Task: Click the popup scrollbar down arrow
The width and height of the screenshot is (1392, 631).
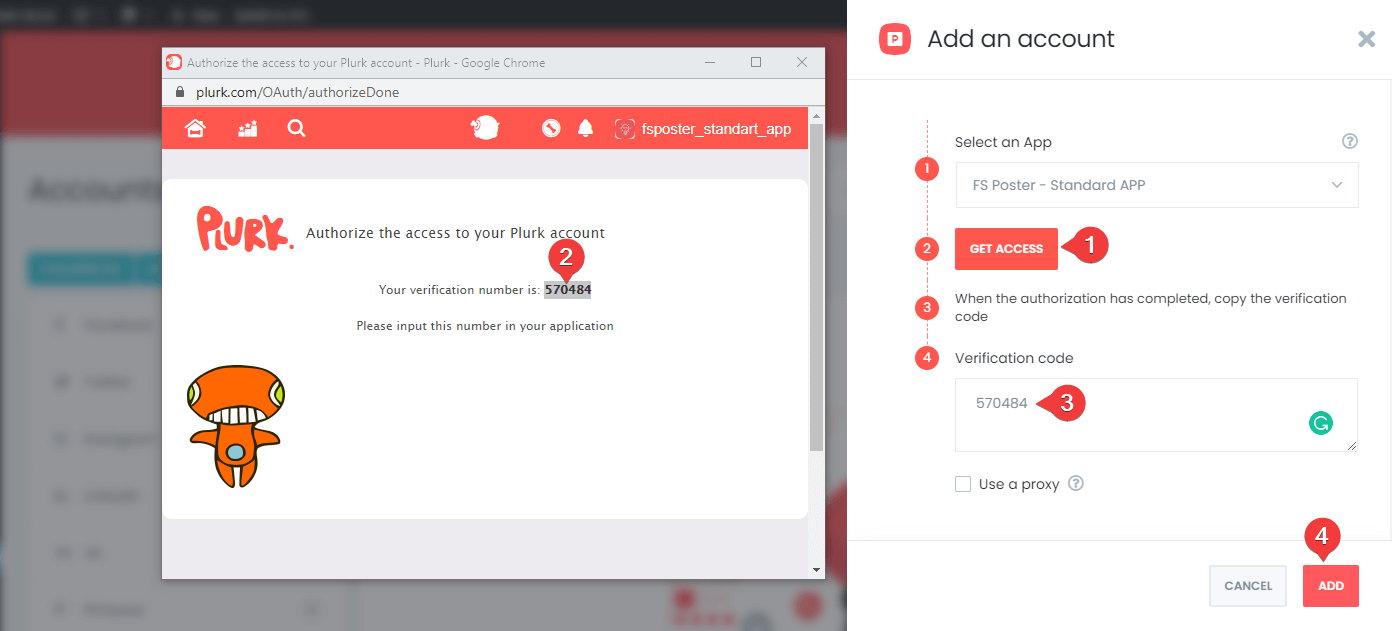Action: pyautogui.click(x=817, y=570)
